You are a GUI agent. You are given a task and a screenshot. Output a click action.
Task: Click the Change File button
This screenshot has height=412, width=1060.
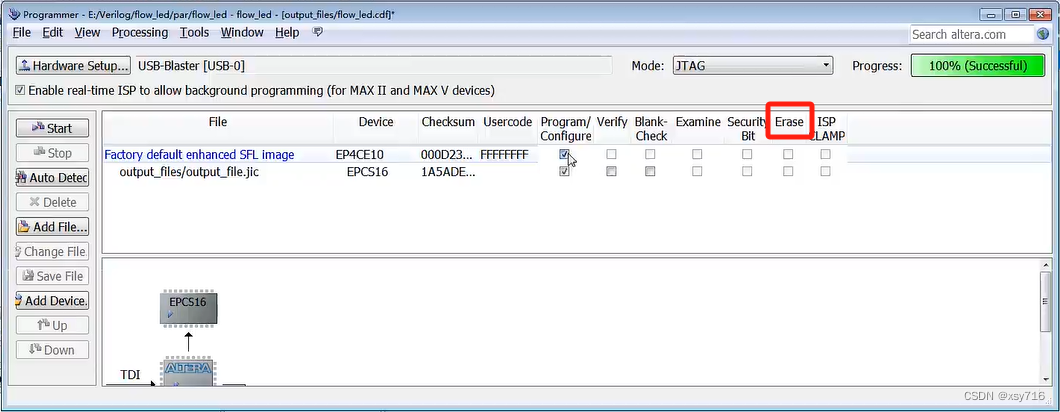pyautogui.click(x=52, y=252)
